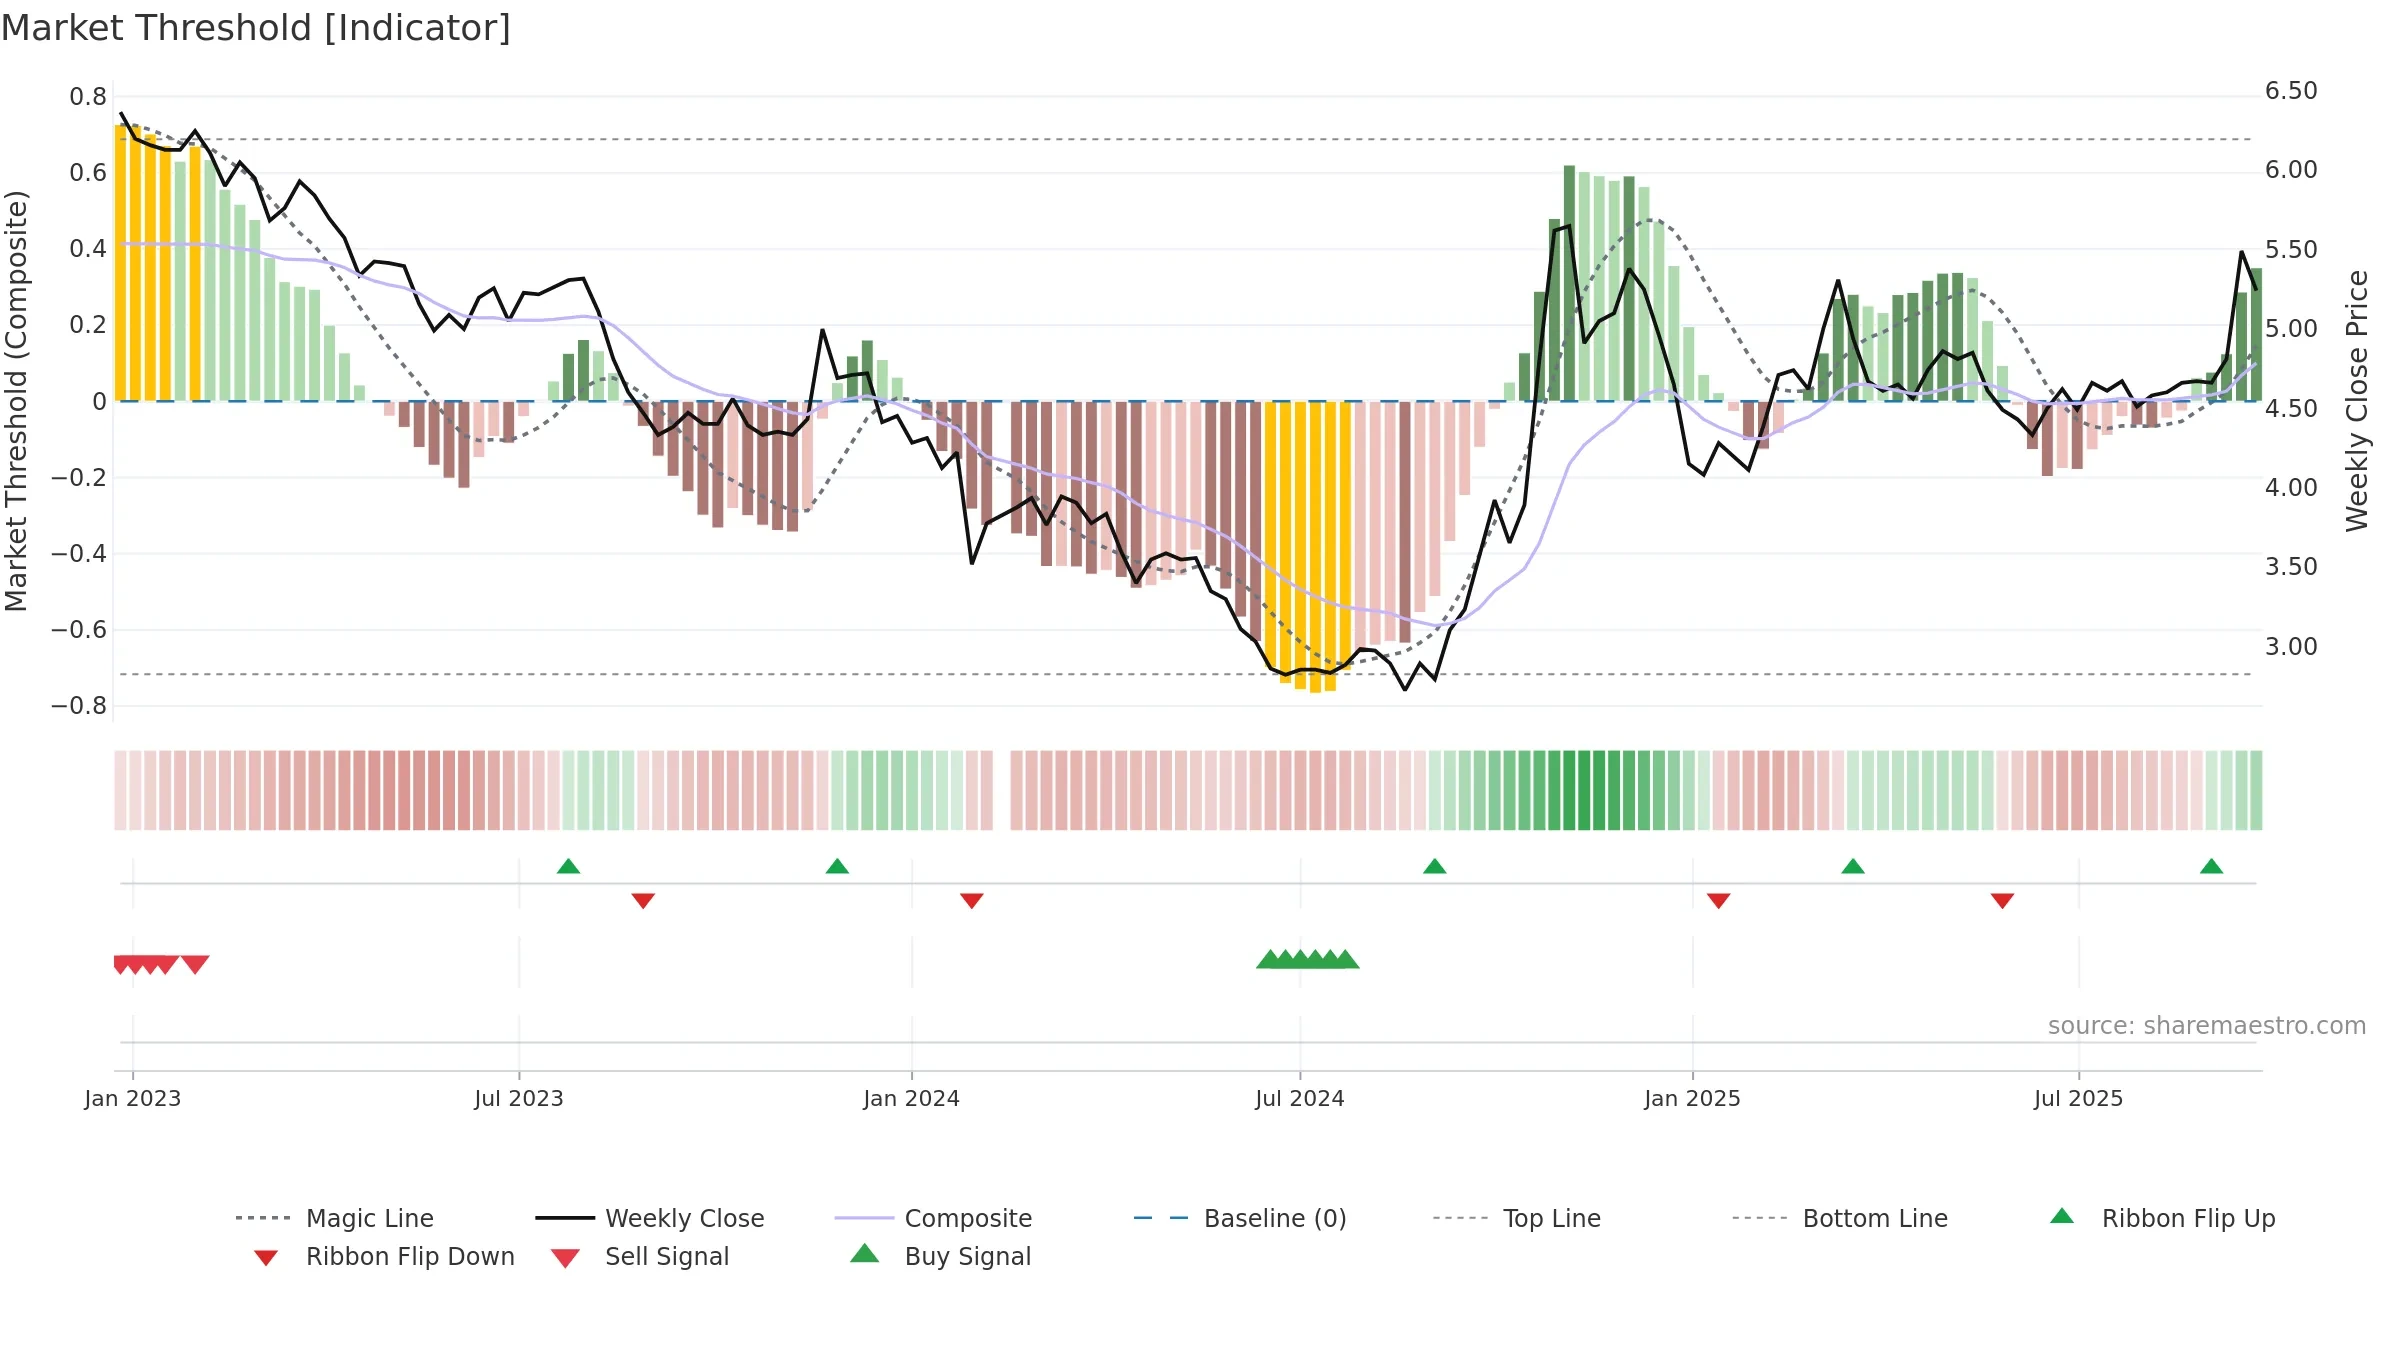The width and height of the screenshot is (2400, 1350).
Task: Click the 0.4 tick on the left axis
Action: [x=88, y=249]
